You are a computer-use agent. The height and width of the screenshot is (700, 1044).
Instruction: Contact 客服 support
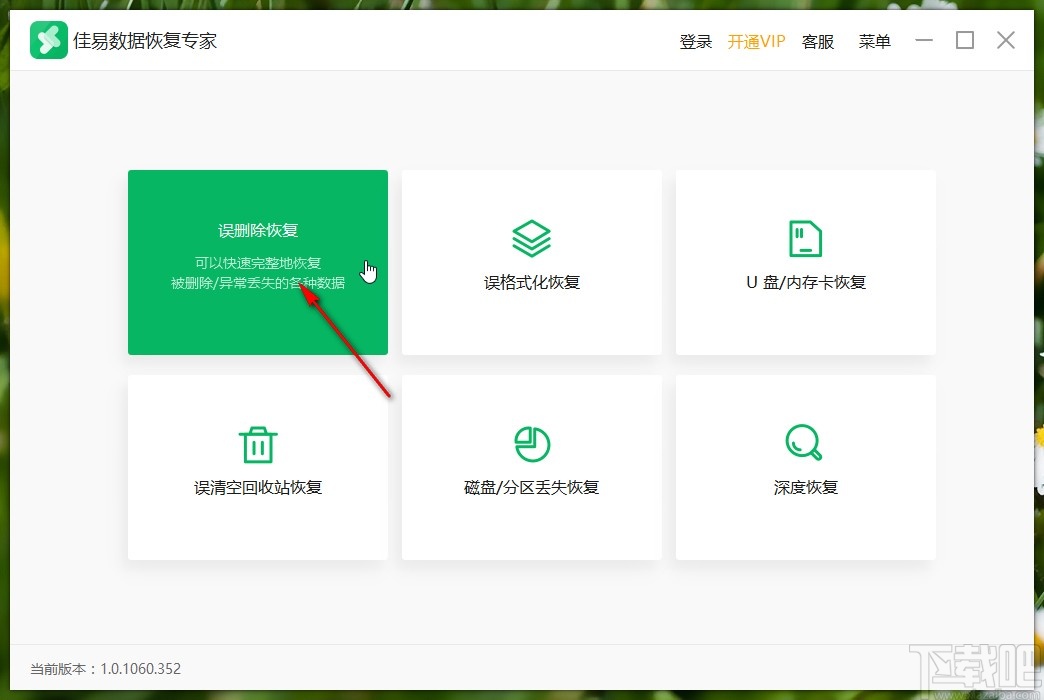818,41
